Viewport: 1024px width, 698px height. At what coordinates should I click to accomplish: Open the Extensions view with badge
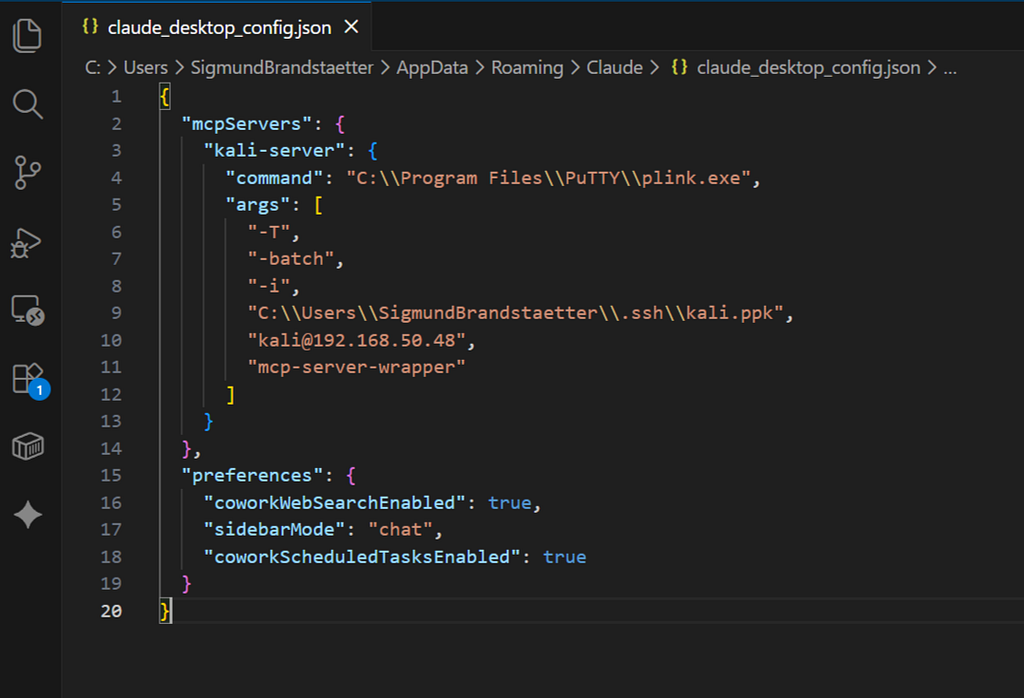31,381
